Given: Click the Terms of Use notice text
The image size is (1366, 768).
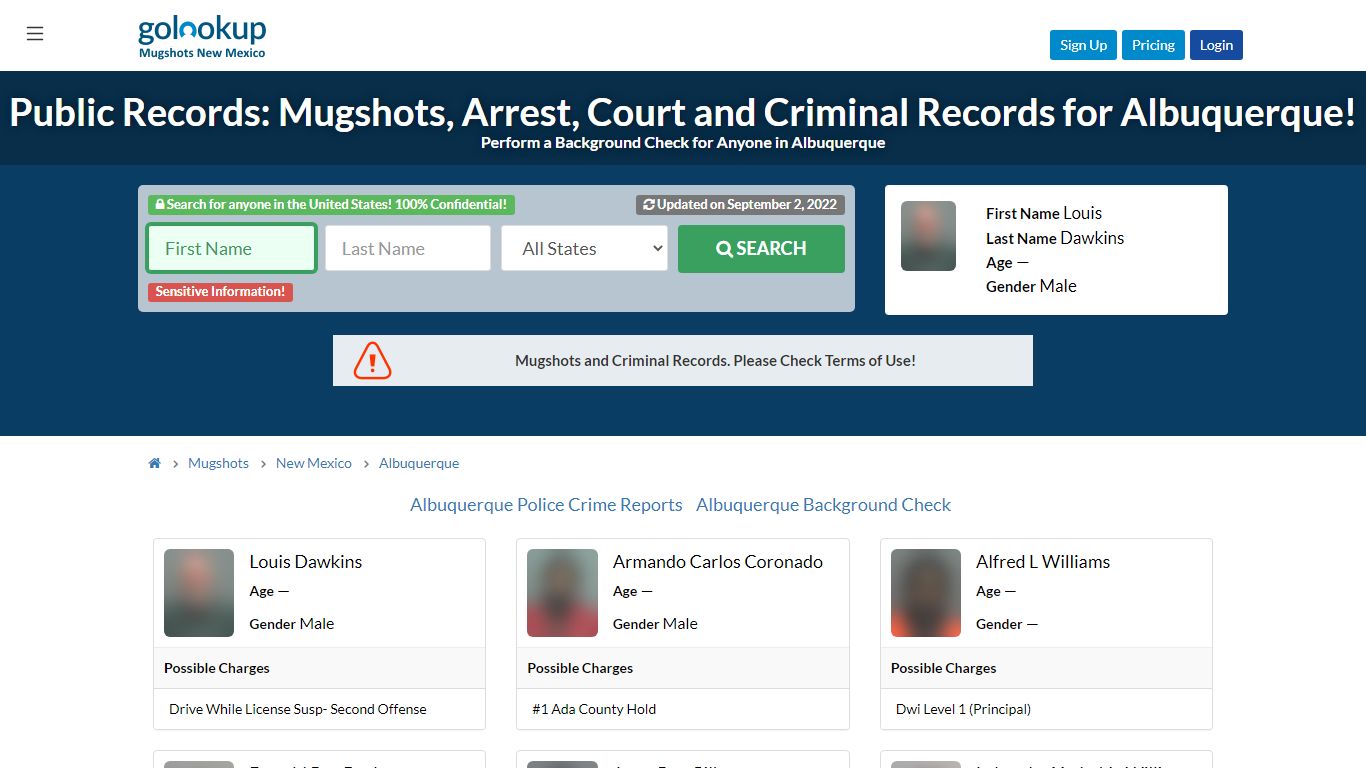Looking at the screenshot, I should pyautogui.click(x=715, y=361).
